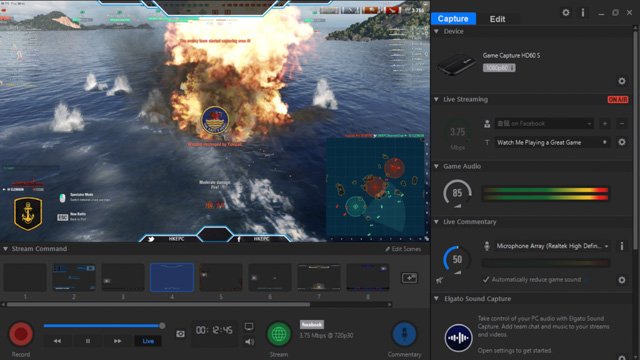The image size is (640, 360).
Task: Select scene thumbnail 6
Action: click(x=270, y=278)
